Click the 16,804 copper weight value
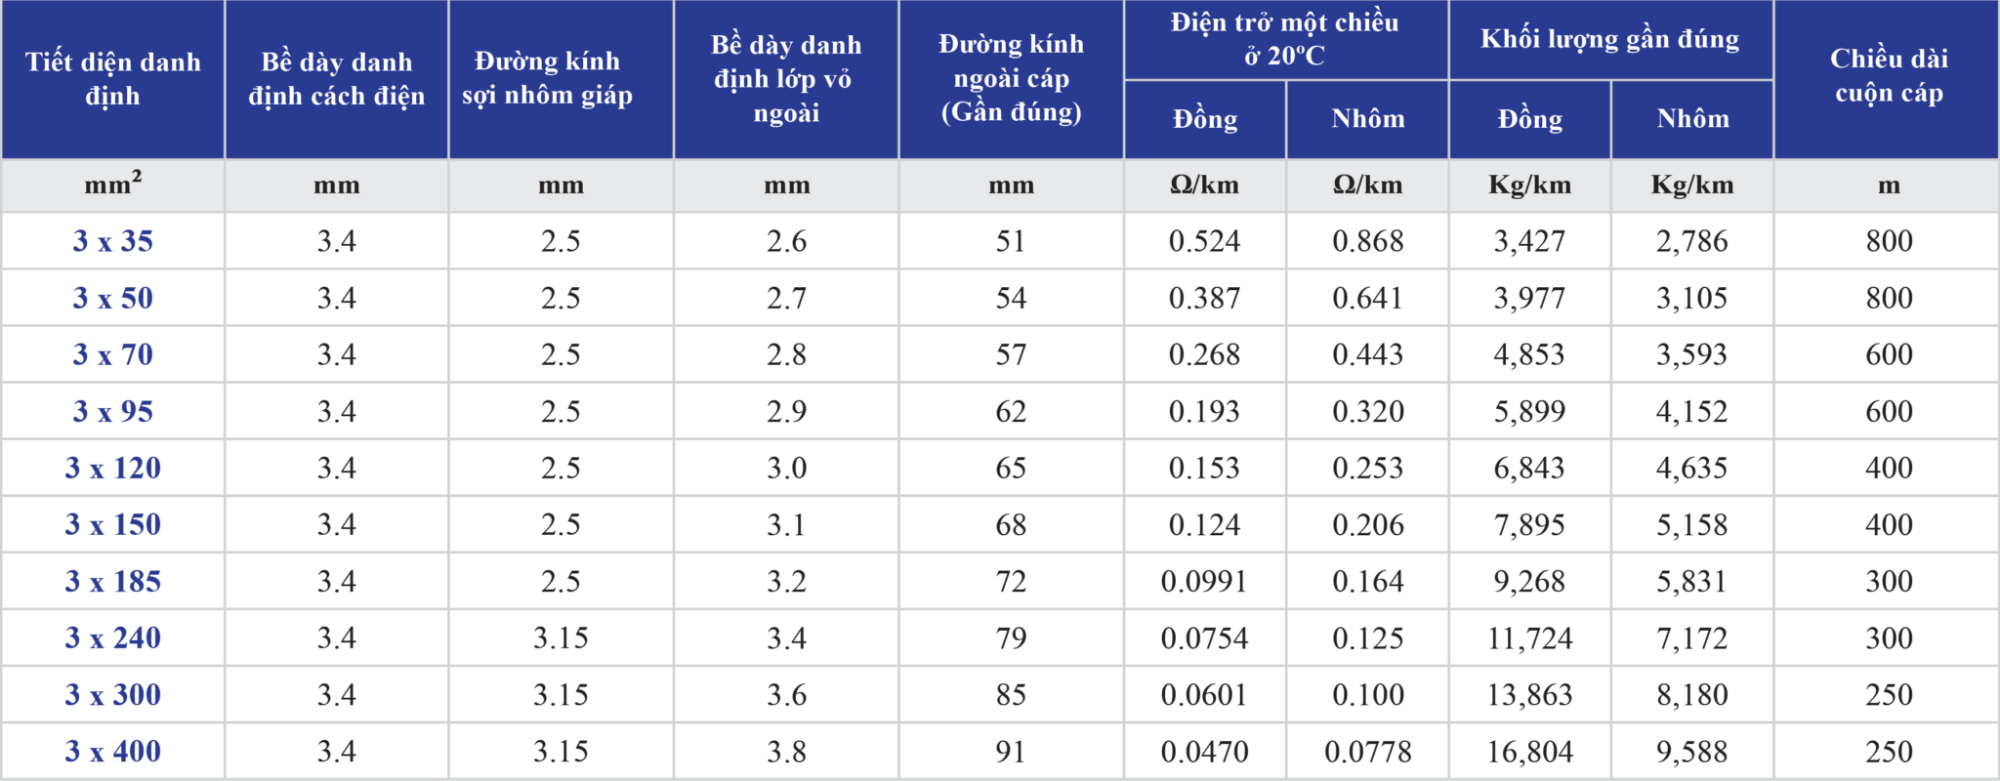The image size is (2000, 781). pos(1530,751)
